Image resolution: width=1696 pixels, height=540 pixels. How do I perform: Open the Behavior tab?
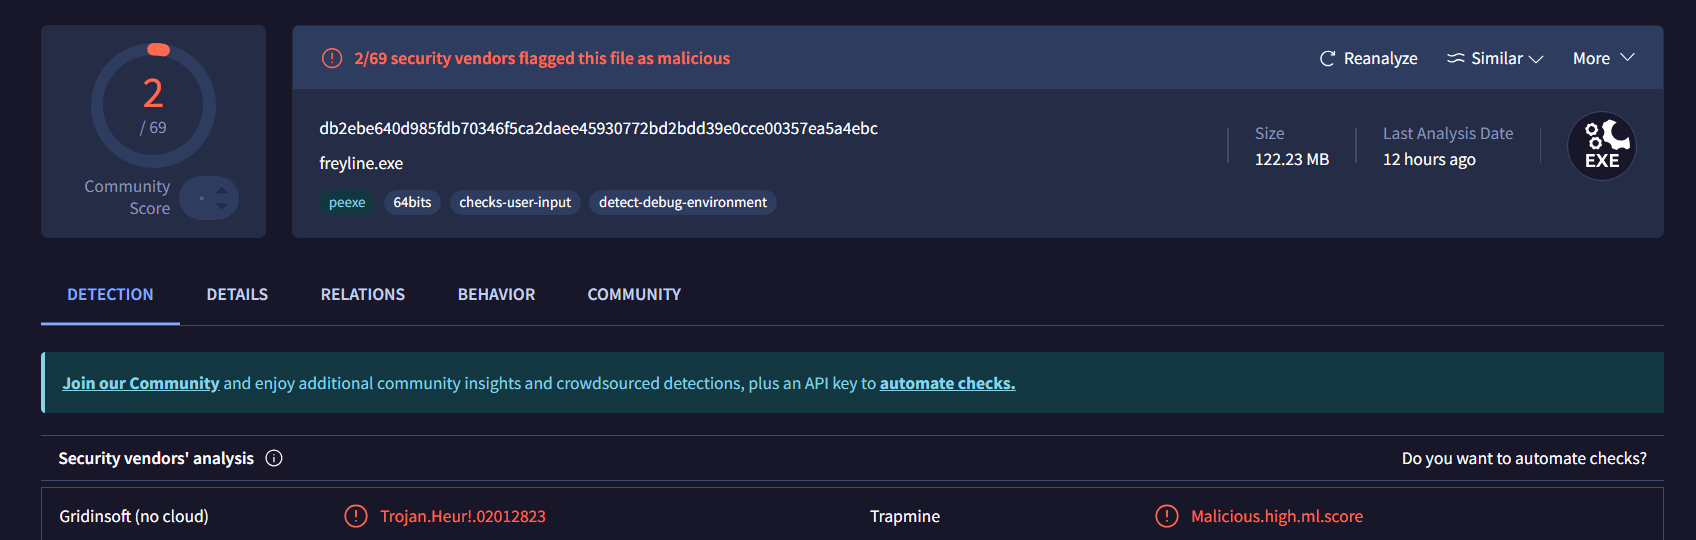[x=496, y=295]
